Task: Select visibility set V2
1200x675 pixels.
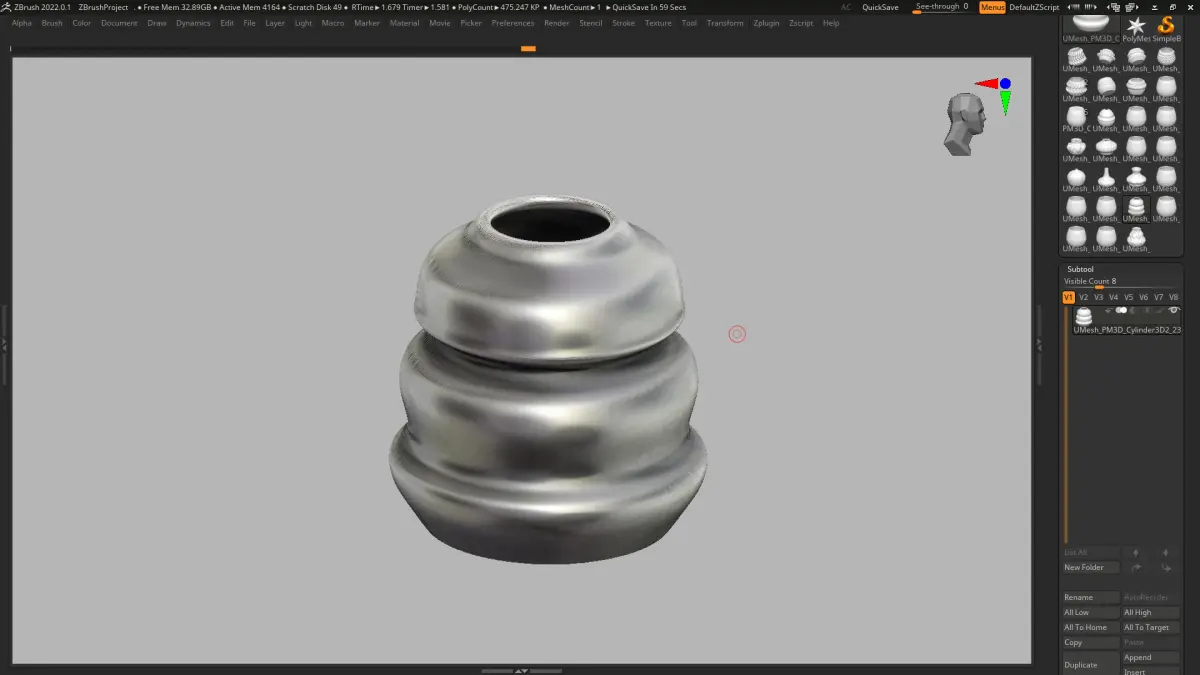Action: [x=1083, y=297]
